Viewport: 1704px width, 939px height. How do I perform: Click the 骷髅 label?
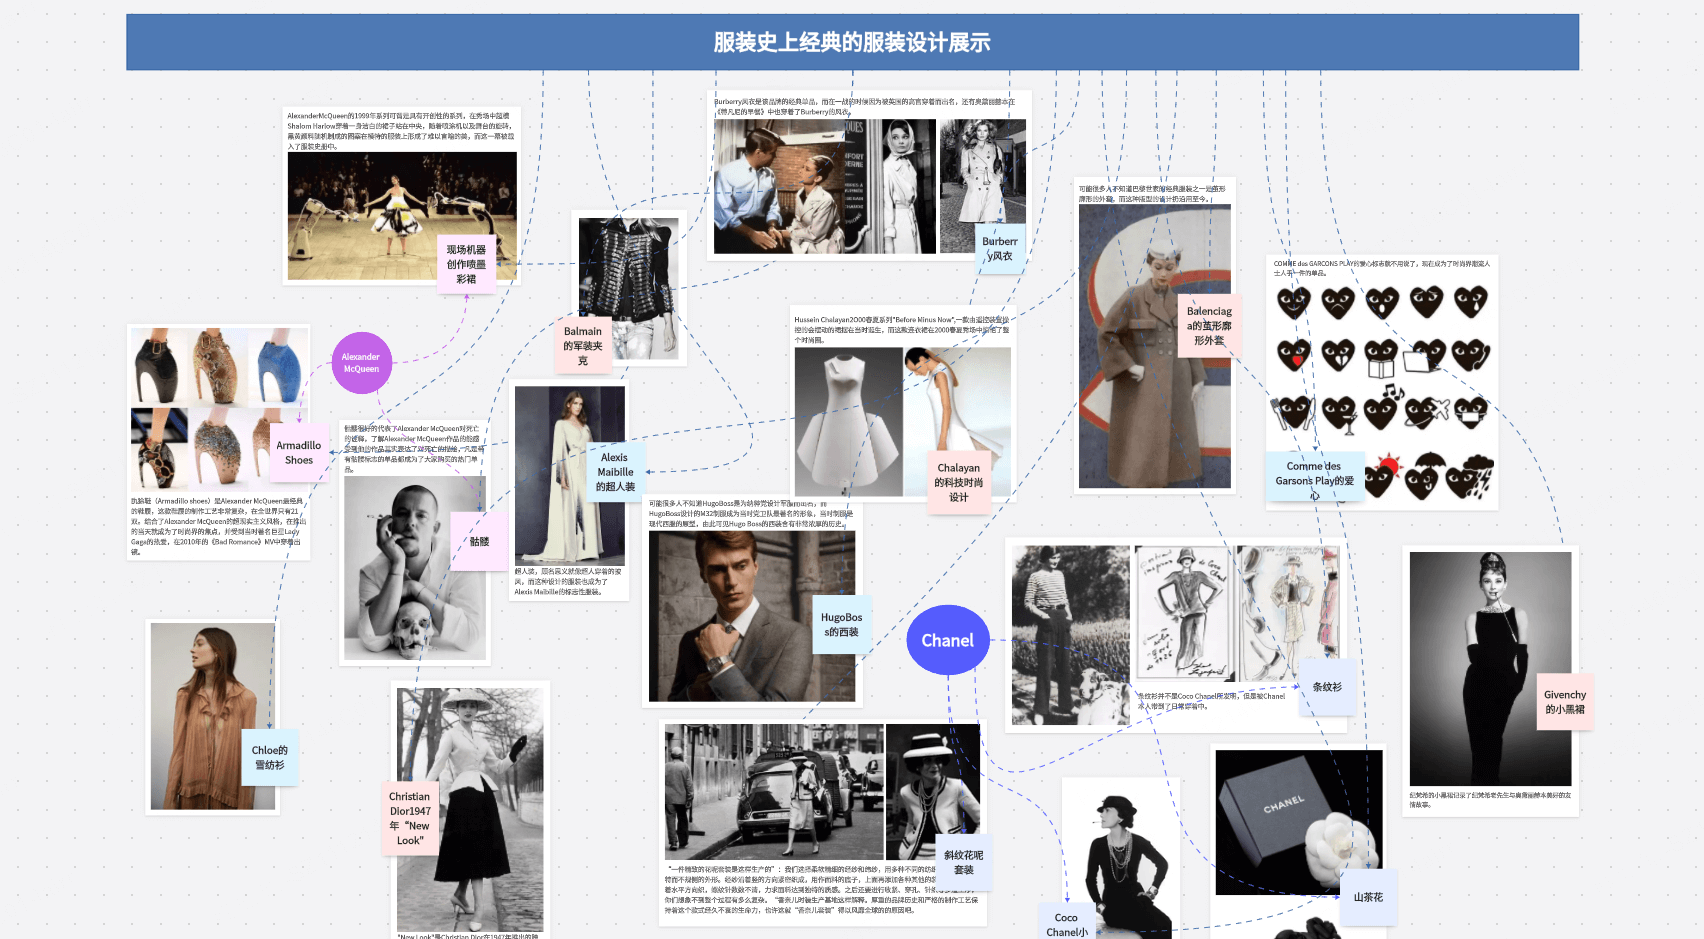point(479,541)
